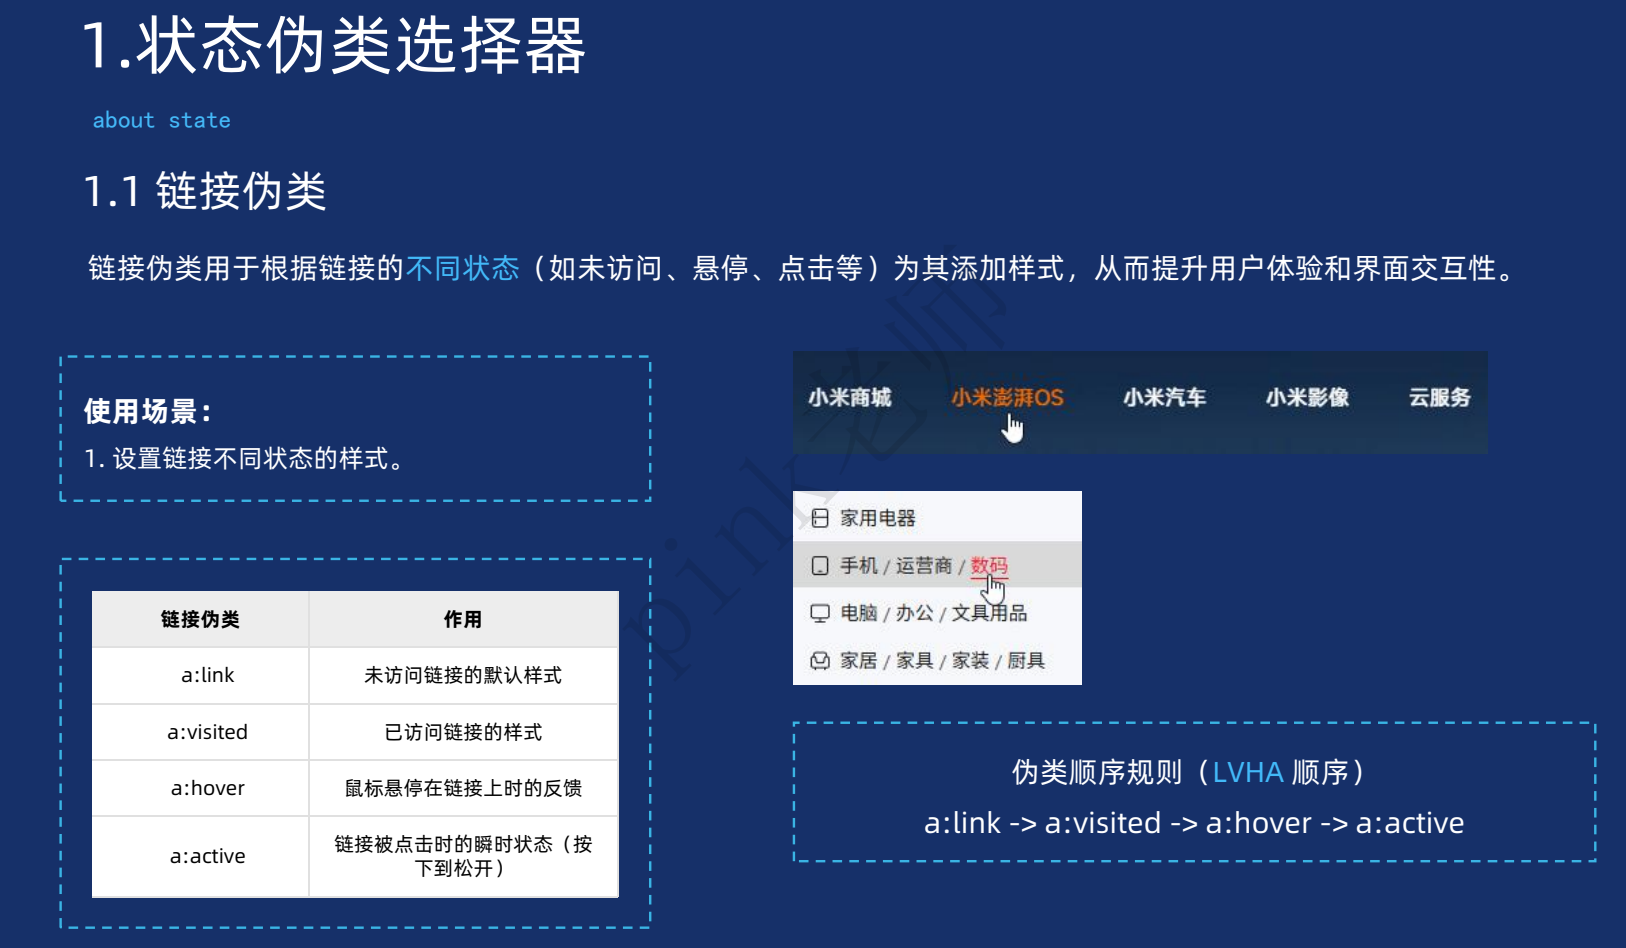Image resolution: width=1626 pixels, height=948 pixels.
Task: Select 办公 in the category menu
Action: pyautogui.click(x=914, y=613)
